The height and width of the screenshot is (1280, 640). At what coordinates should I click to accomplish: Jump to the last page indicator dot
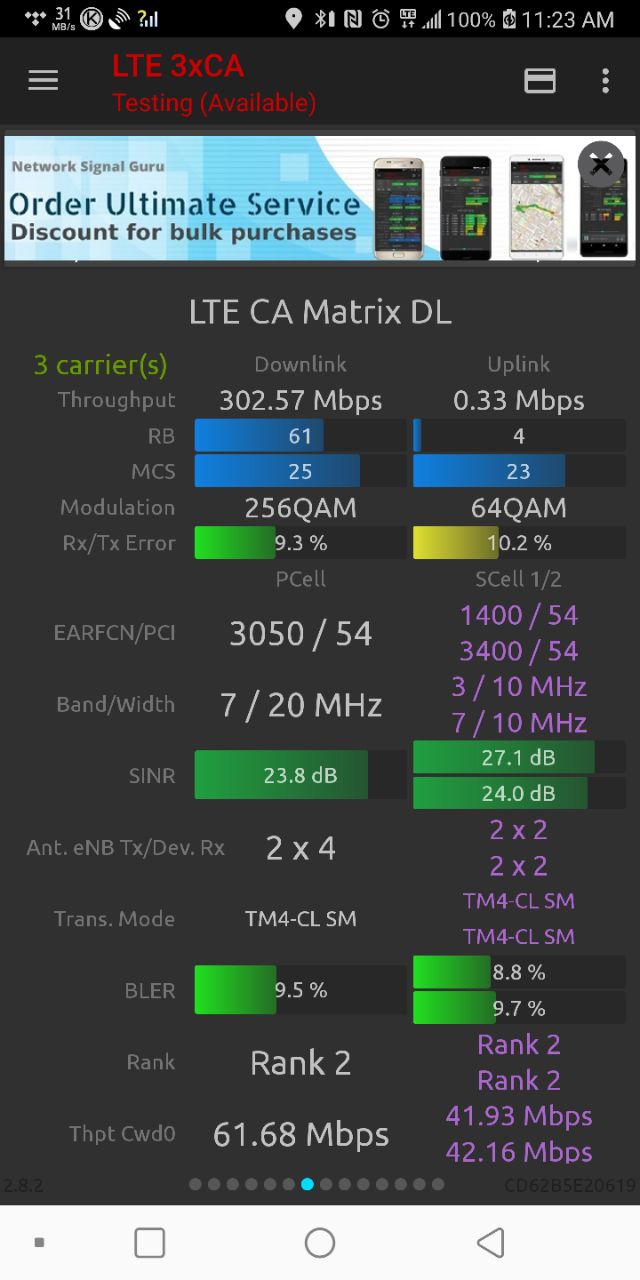pos(438,1184)
